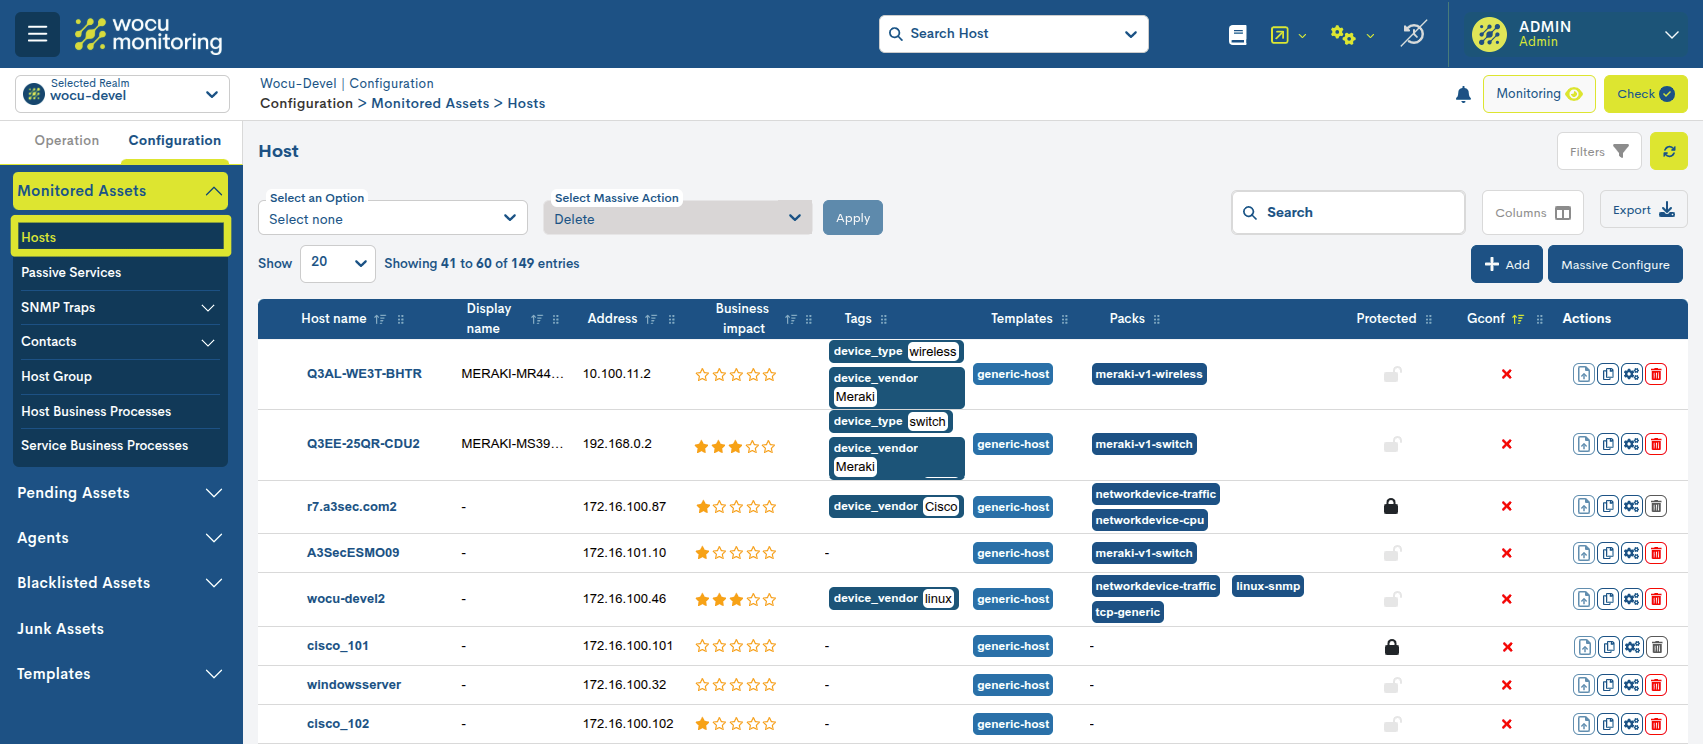Duplicate host Q3EE-25QR-CDU2 using copy icon

pos(1607,444)
